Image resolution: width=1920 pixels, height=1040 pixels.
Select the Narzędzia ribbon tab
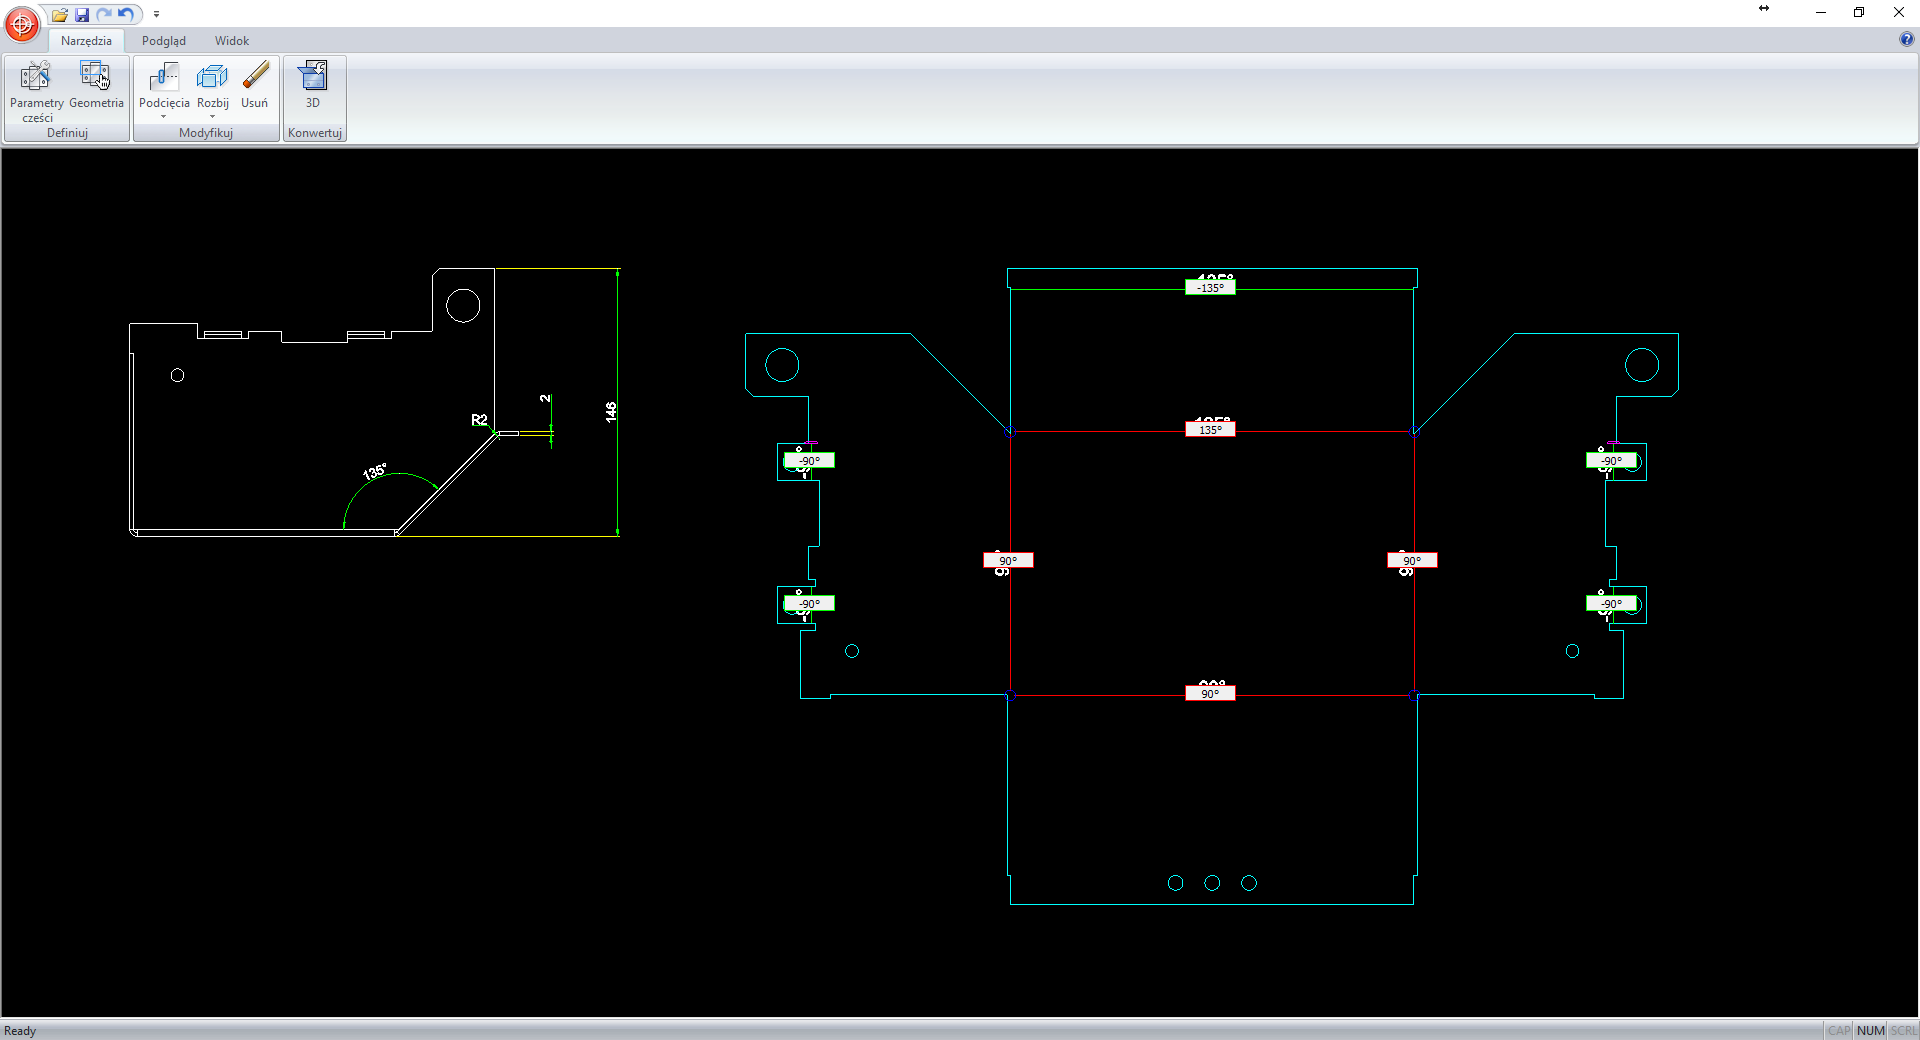click(86, 41)
